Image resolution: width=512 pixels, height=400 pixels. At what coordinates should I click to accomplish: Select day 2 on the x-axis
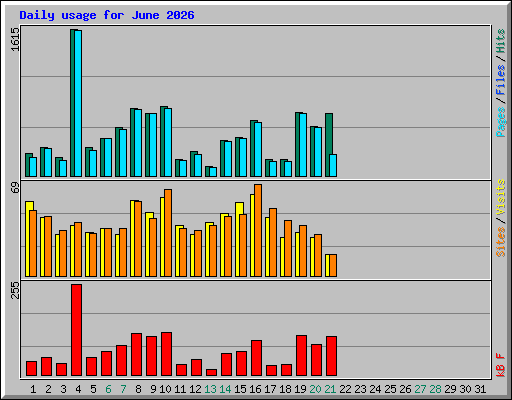click(x=48, y=389)
